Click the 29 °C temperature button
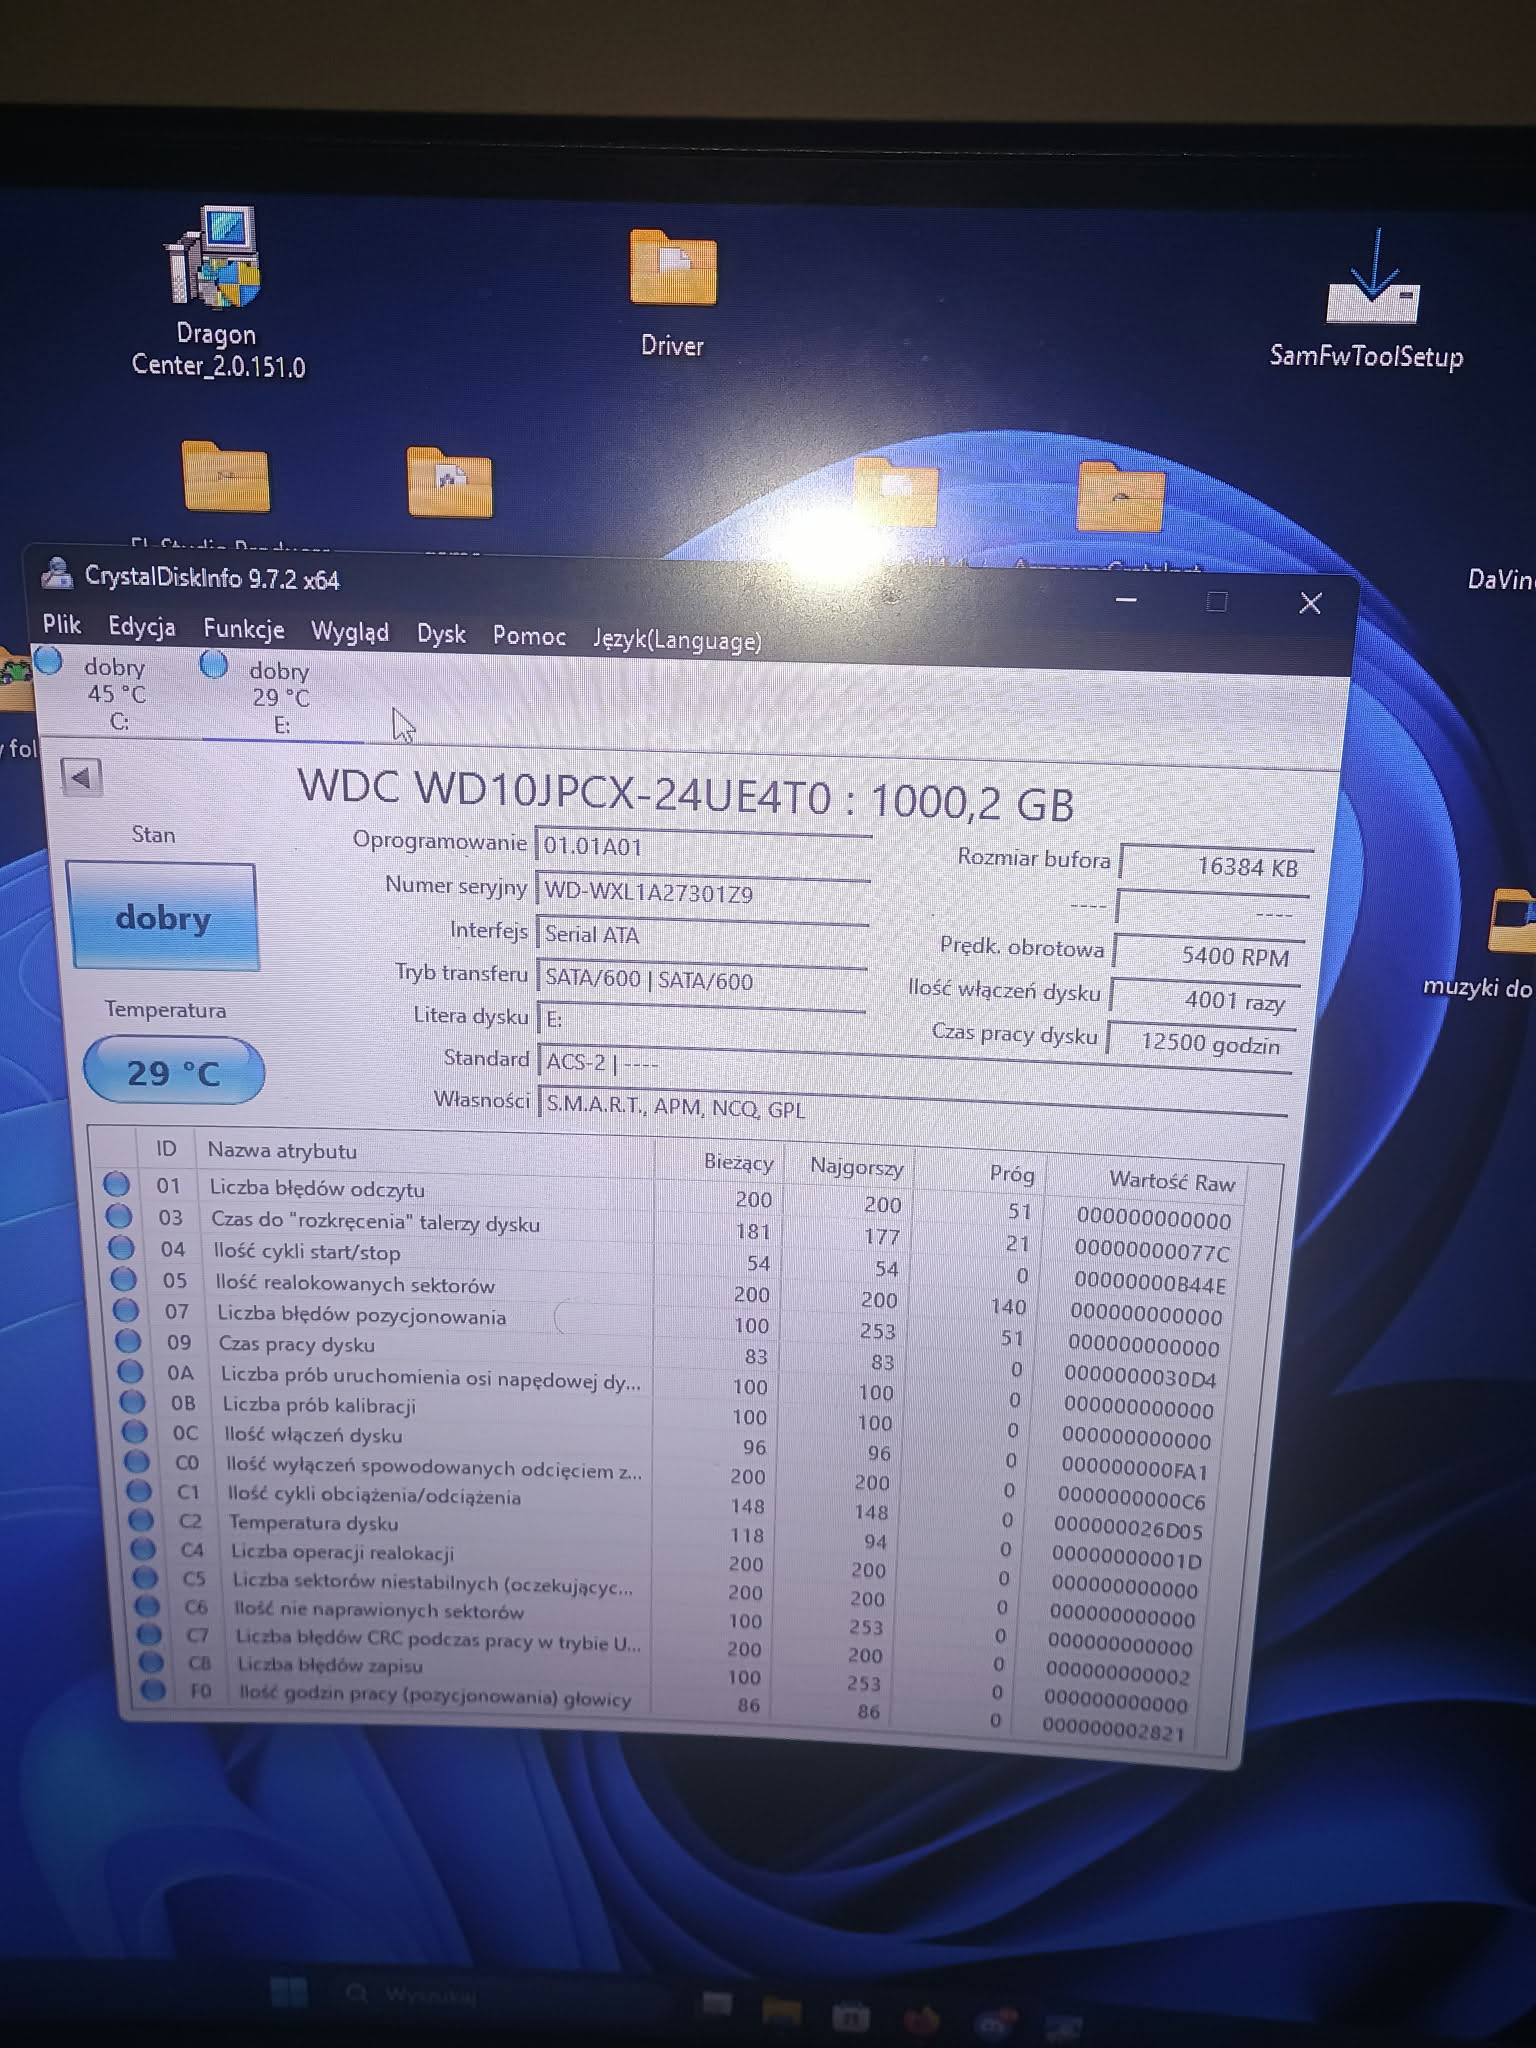1536x2048 pixels. click(x=173, y=1072)
